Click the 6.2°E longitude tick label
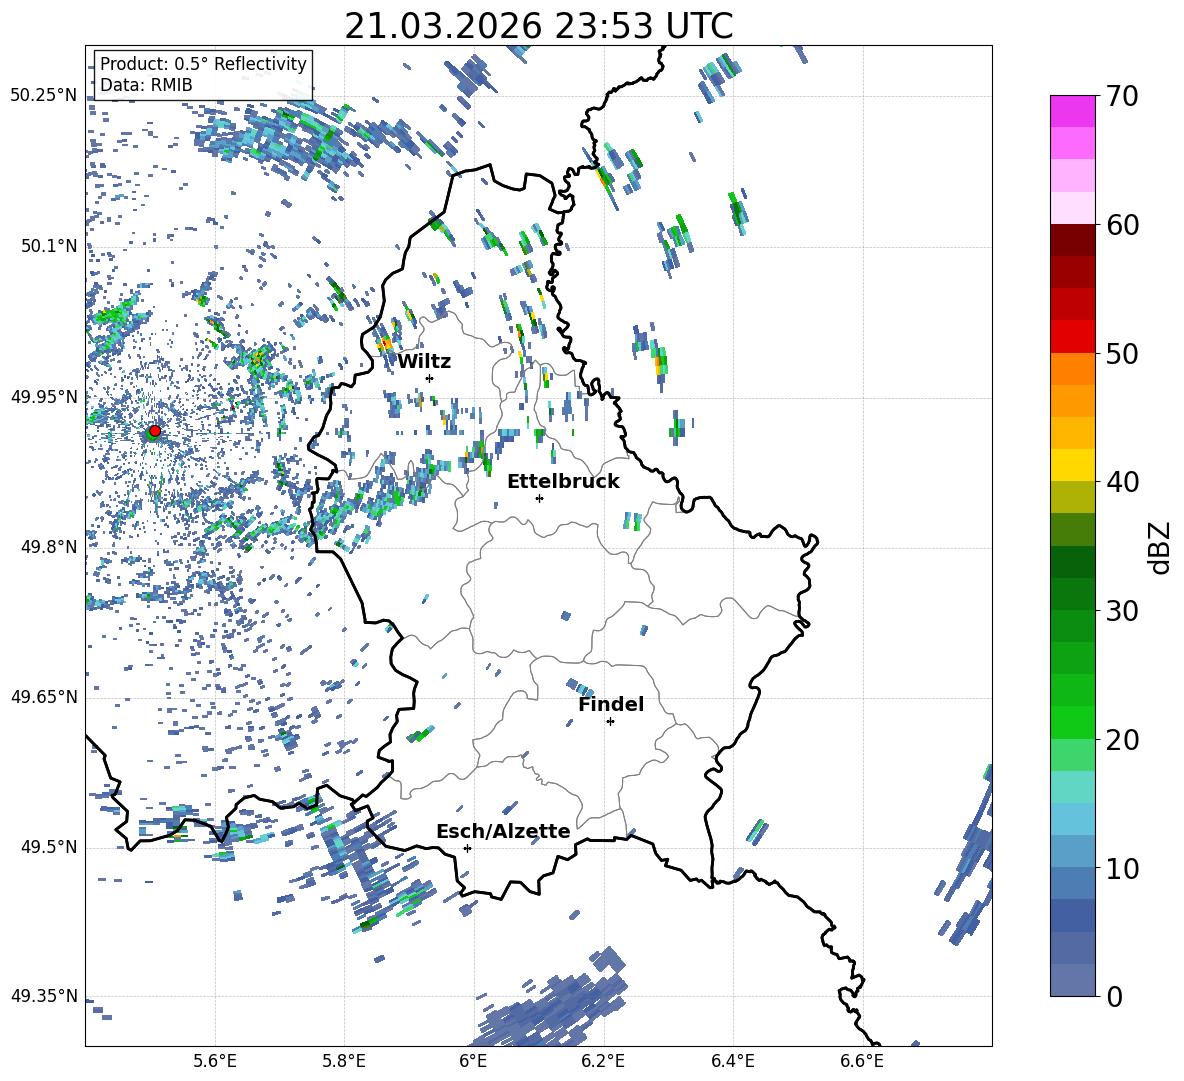The width and height of the screenshot is (1184, 1081). pos(603,1060)
